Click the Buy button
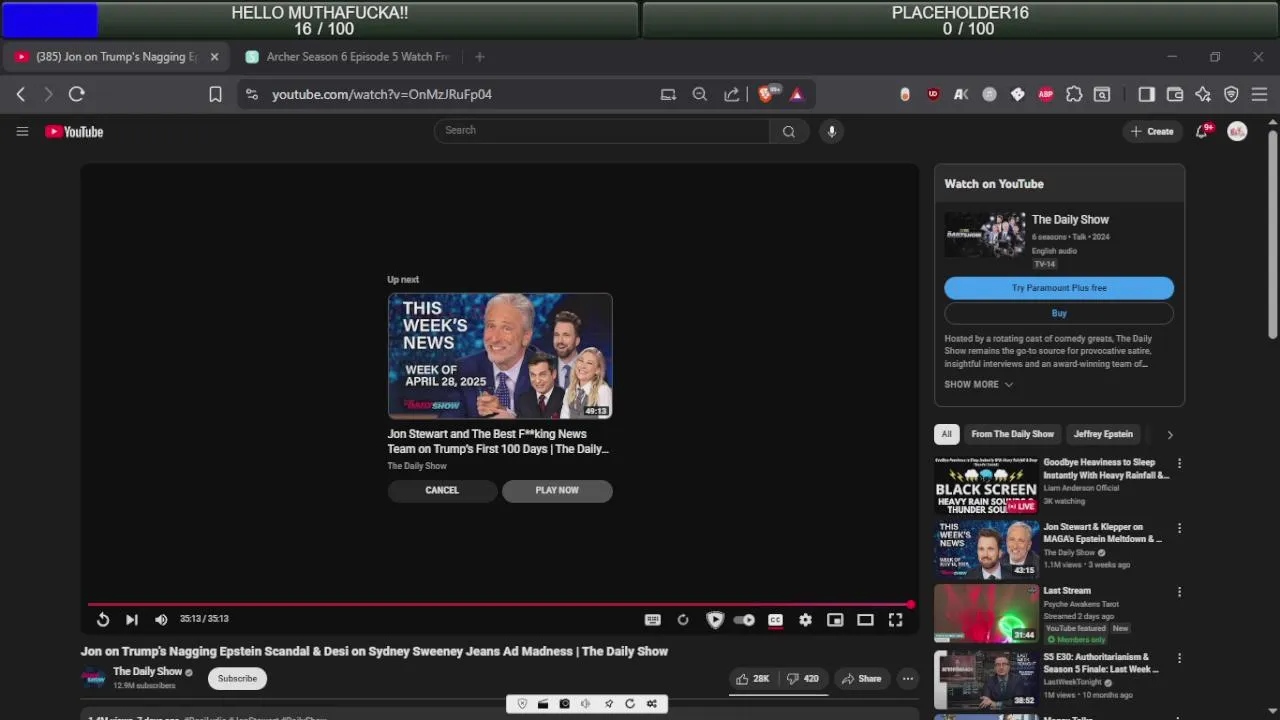1280x720 pixels. coord(1059,313)
